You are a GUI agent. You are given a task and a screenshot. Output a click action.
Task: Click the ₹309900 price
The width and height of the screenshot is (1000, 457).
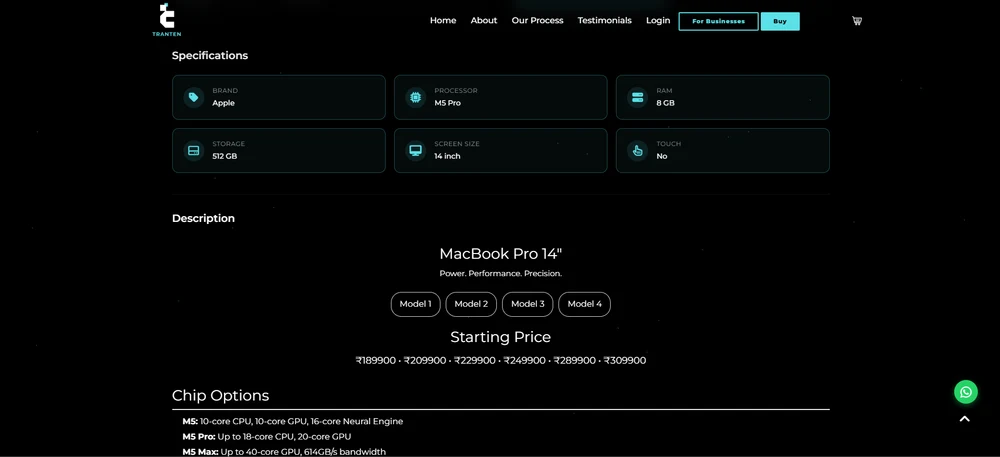click(x=624, y=361)
